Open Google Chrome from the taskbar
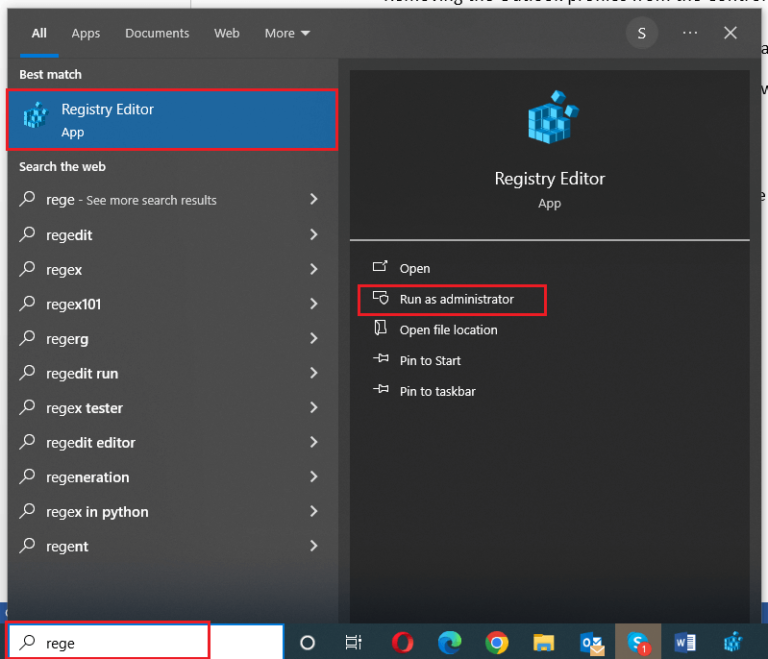Image resolution: width=768 pixels, height=659 pixels. click(496, 642)
